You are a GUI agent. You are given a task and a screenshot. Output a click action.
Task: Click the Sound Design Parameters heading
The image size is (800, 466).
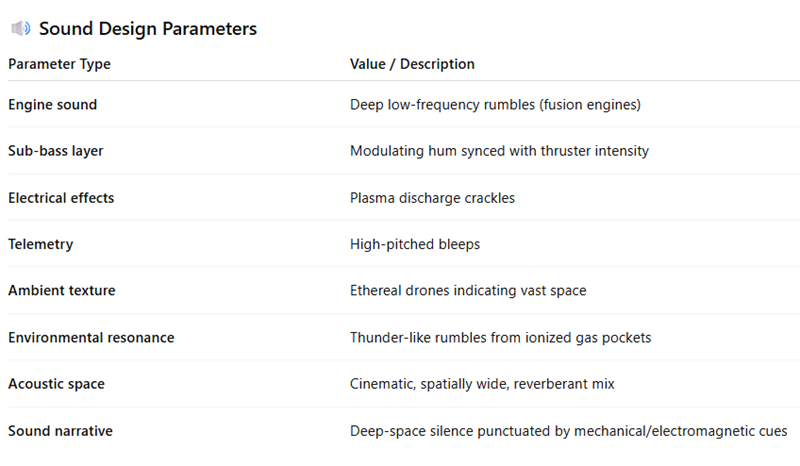pos(147,29)
